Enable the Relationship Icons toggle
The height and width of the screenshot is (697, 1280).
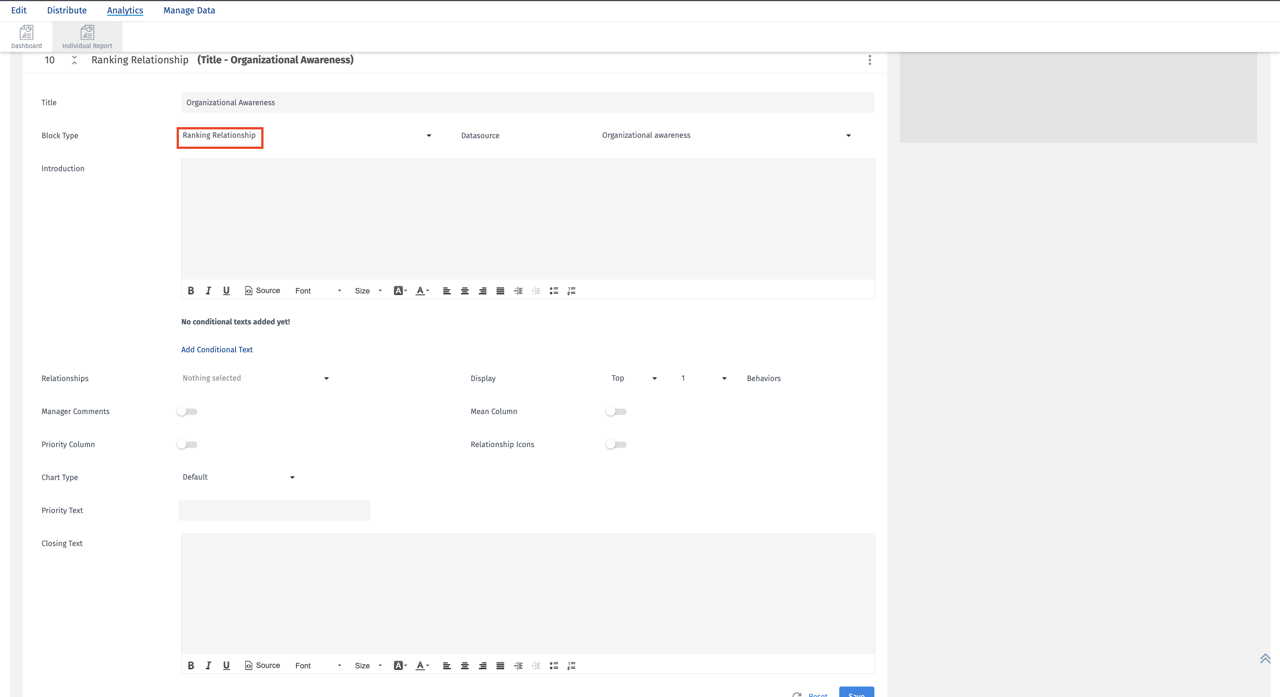[x=616, y=444]
